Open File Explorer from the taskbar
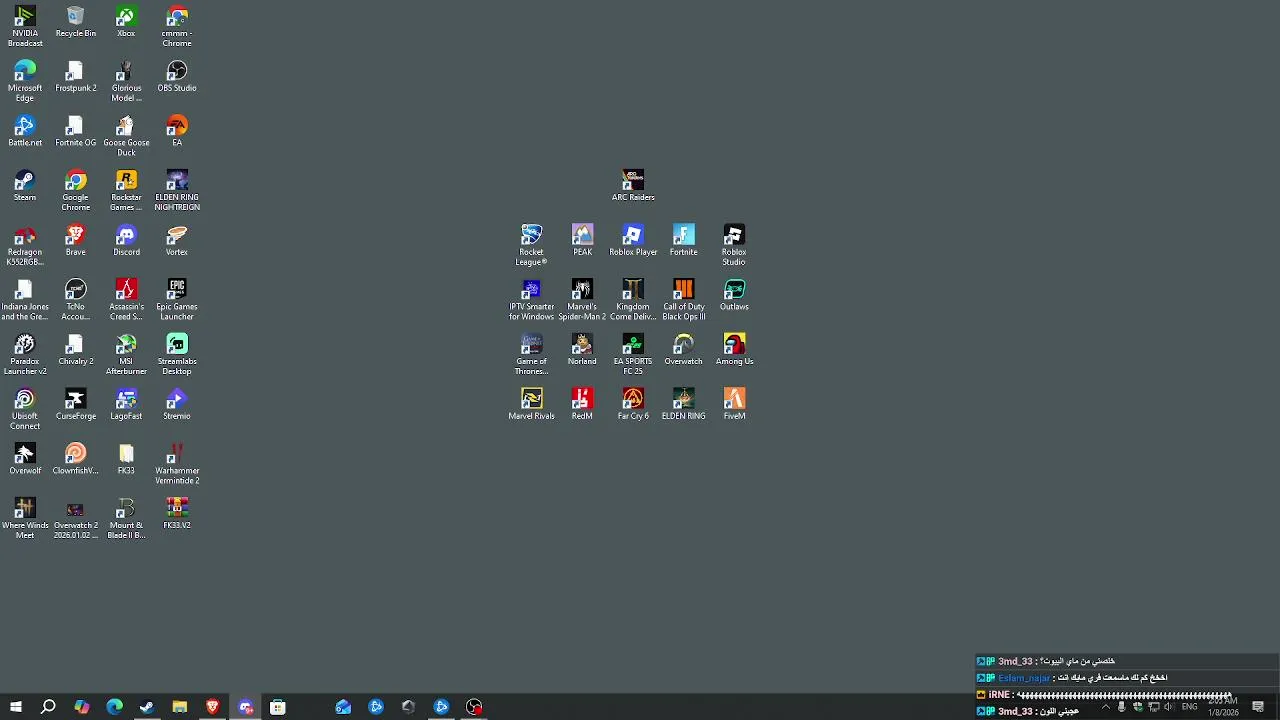 click(x=179, y=707)
